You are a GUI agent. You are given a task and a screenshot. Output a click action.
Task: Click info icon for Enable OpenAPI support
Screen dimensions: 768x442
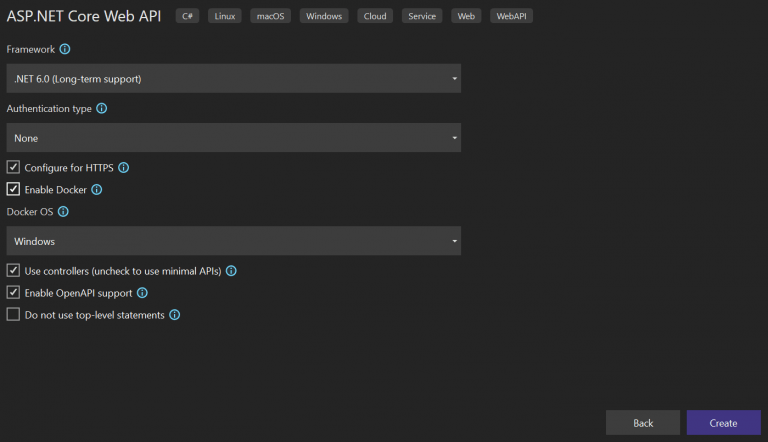coord(142,293)
